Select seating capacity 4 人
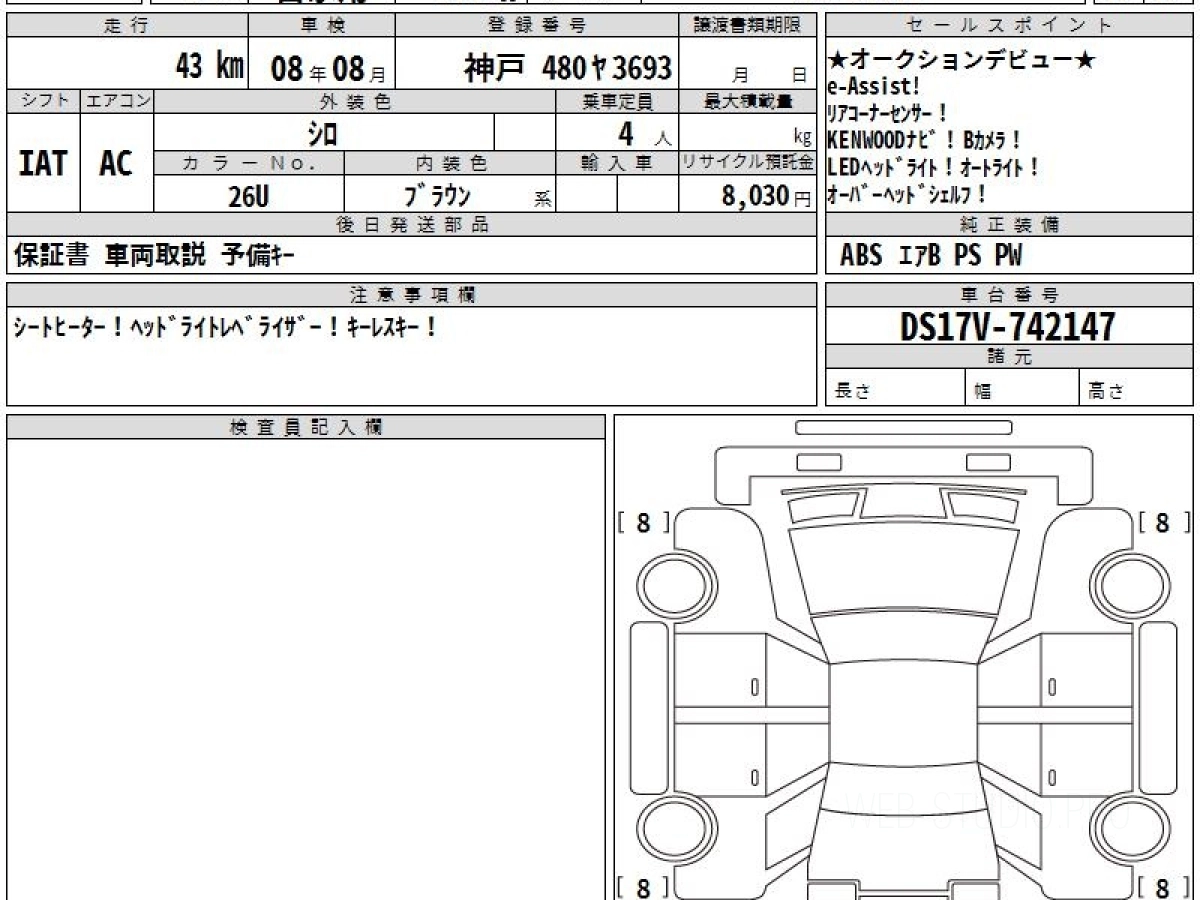Image resolution: width=1200 pixels, height=900 pixels. pyautogui.click(x=645, y=133)
